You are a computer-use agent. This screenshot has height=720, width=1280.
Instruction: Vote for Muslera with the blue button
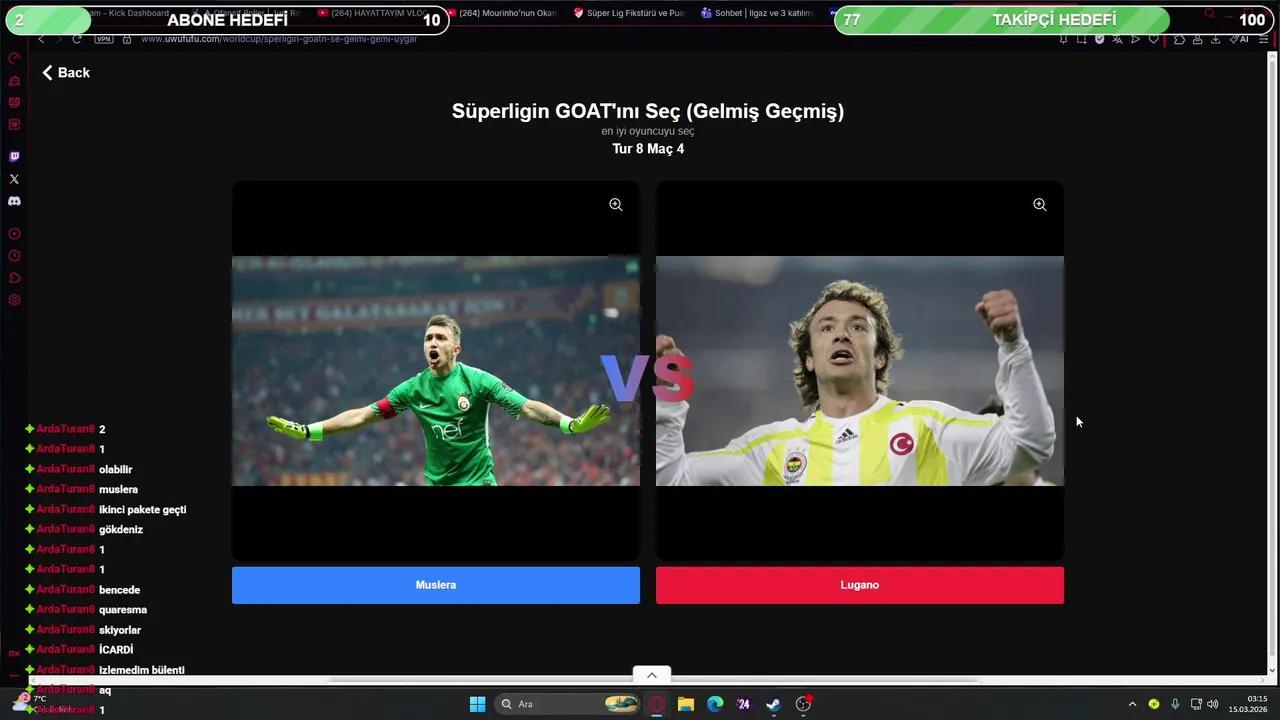(436, 585)
